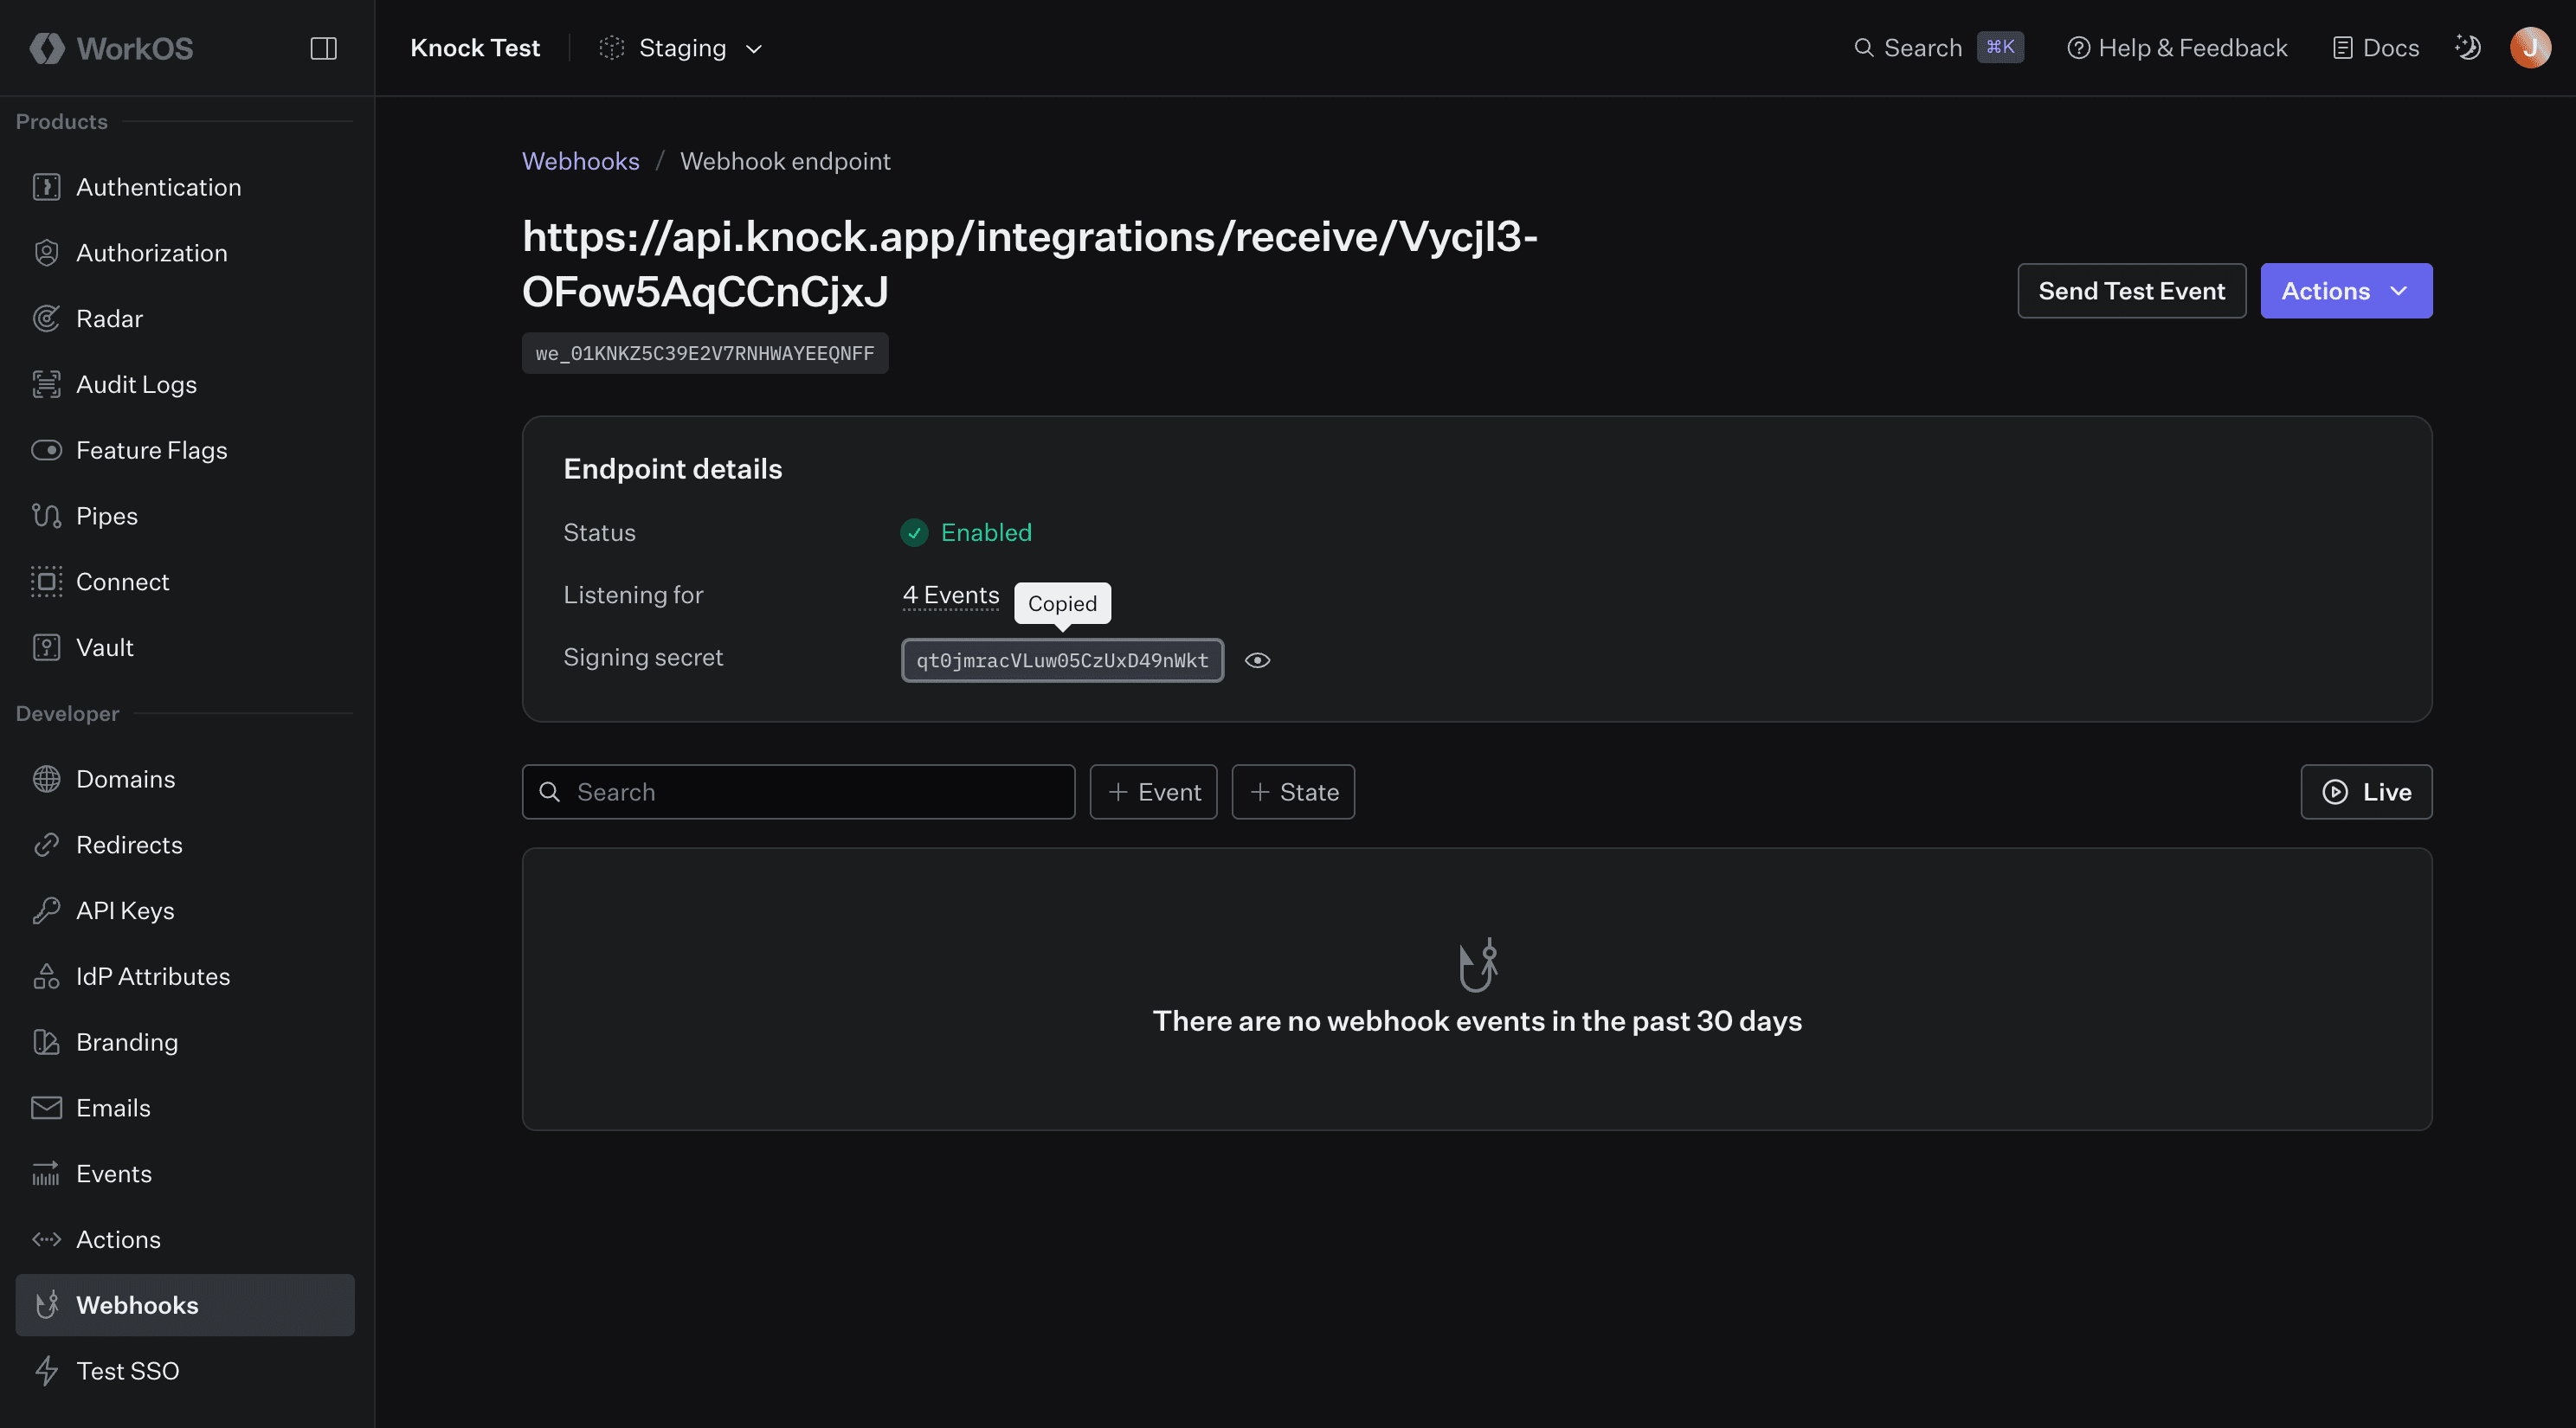The image size is (2576, 1428).
Task: Open the Staging environment switcher
Action: point(681,47)
